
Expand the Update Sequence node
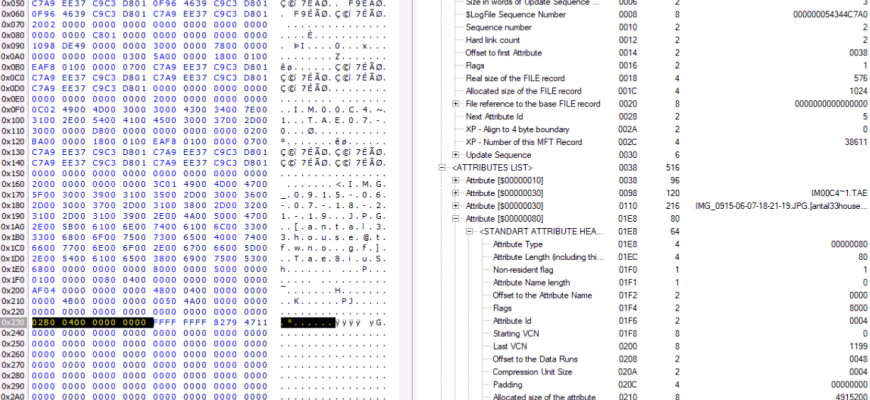click(457, 155)
